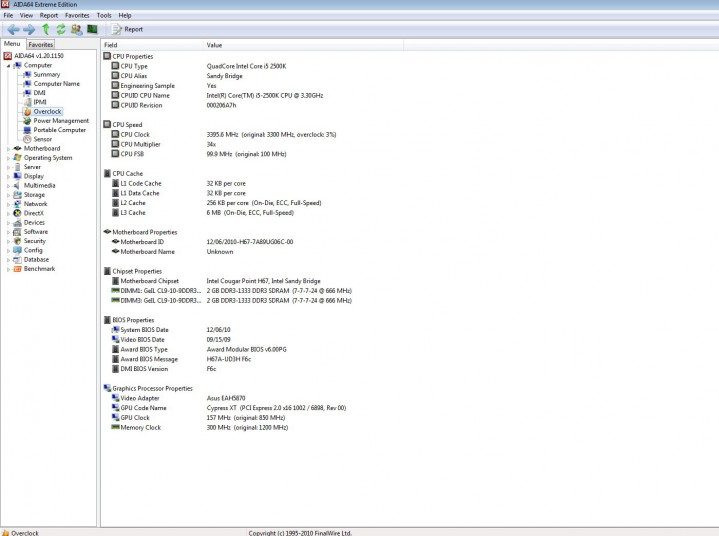Viewport: 719px width, 536px height.
Task: Click the Value column header
Action: [304, 45]
